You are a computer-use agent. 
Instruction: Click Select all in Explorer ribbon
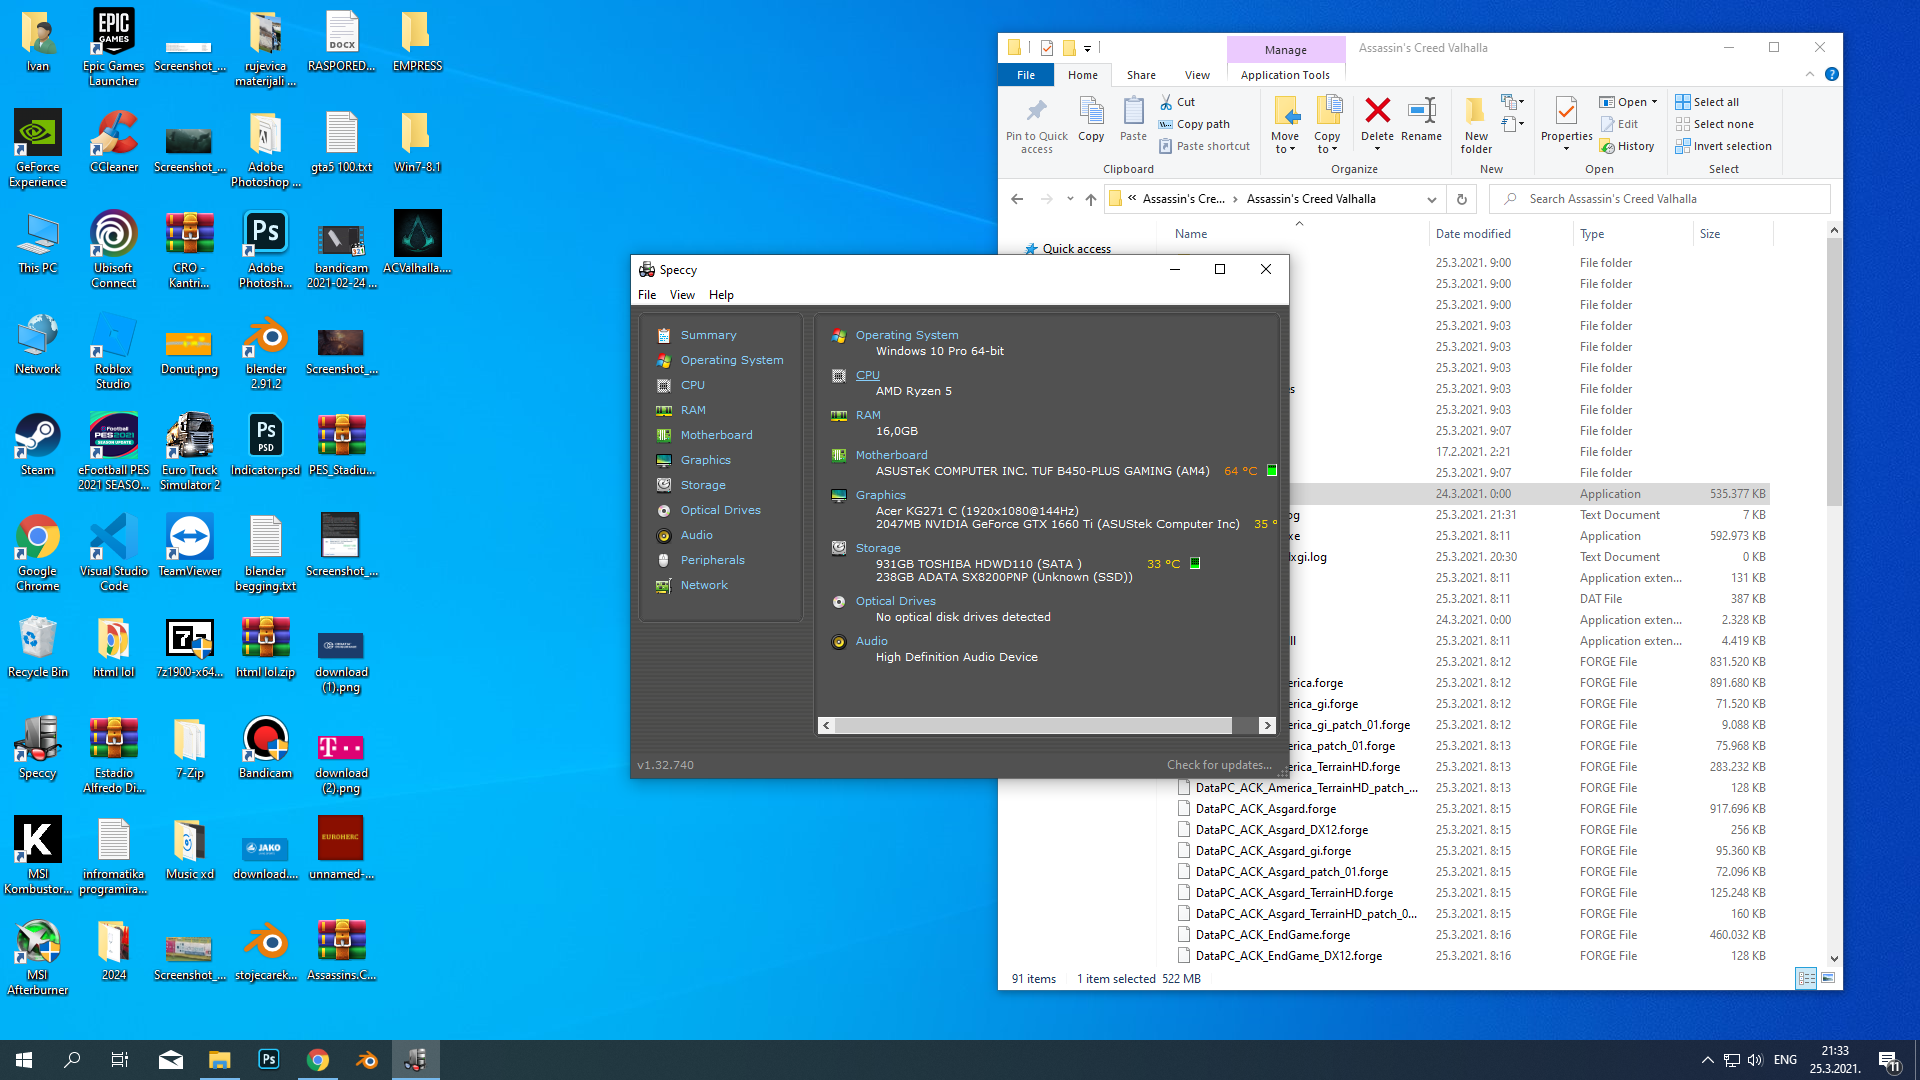coord(1707,102)
